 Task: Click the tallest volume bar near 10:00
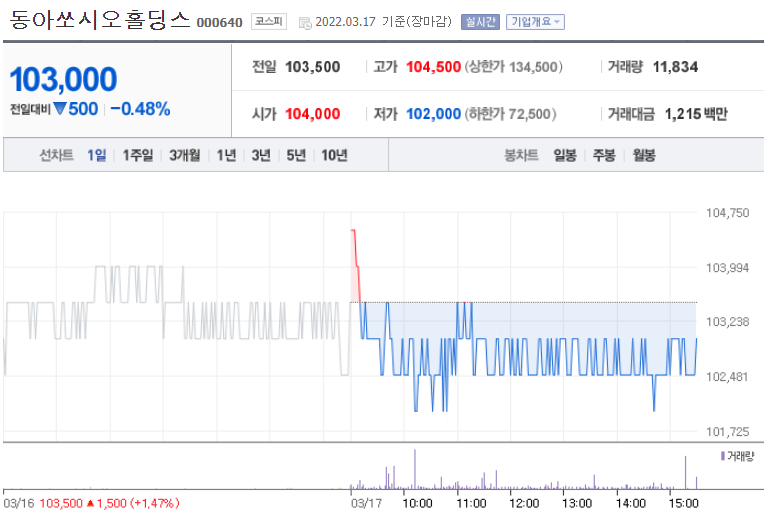pos(415,469)
